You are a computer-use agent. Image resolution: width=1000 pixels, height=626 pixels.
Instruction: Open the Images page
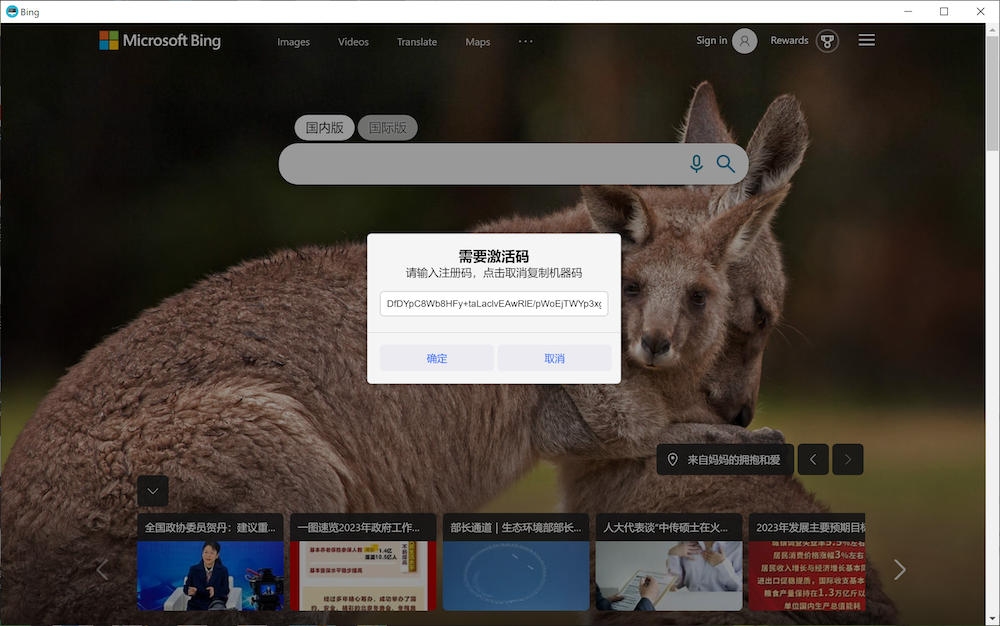(293, 42)
